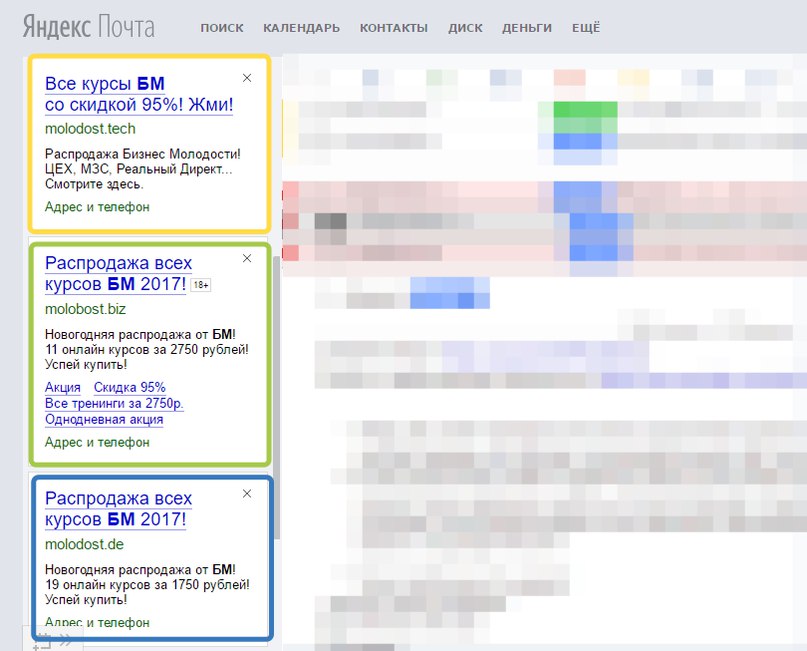Screen dimensions: 807x651
Task: Click the "Смотрите здесь." text
Action: tap(94, 184)
